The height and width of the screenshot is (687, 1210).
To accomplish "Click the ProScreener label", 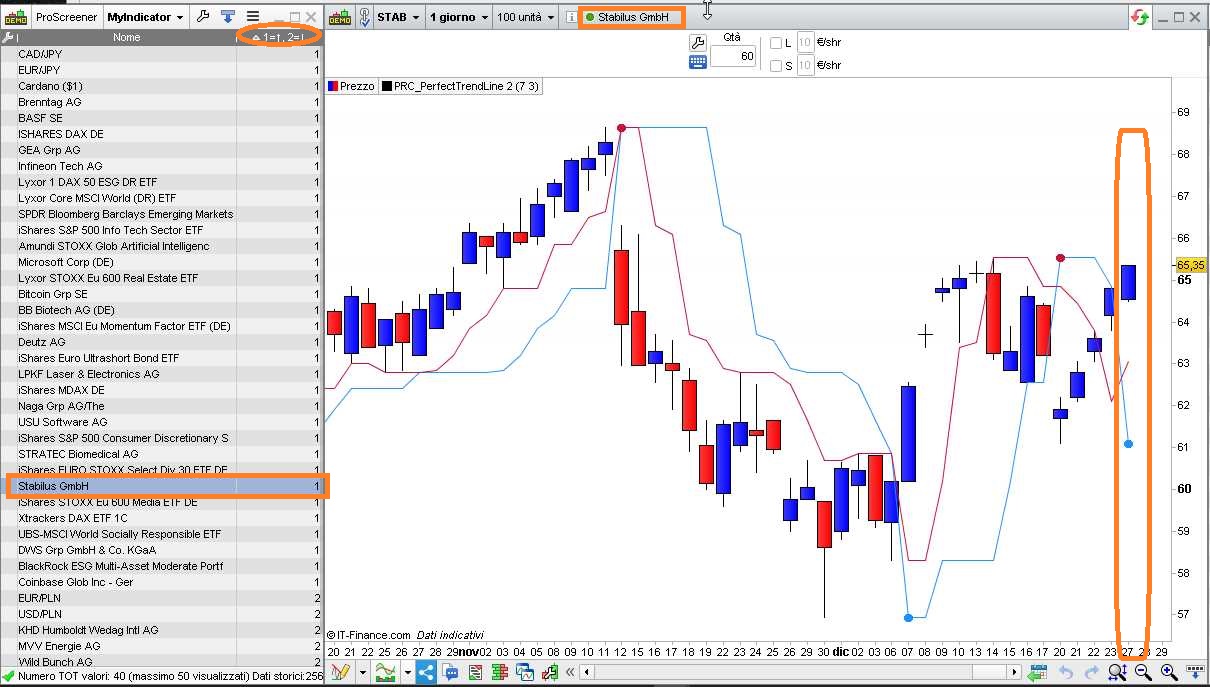I will (x=67, y=17).
